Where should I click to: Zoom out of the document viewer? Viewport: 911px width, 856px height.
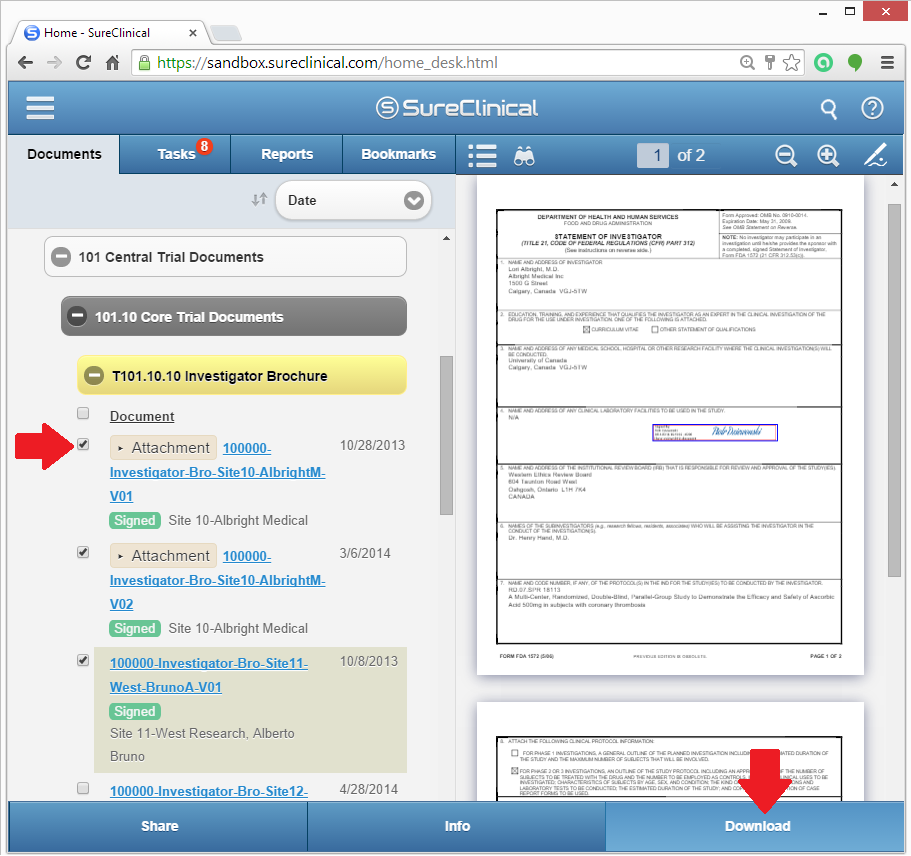(786, 156)
